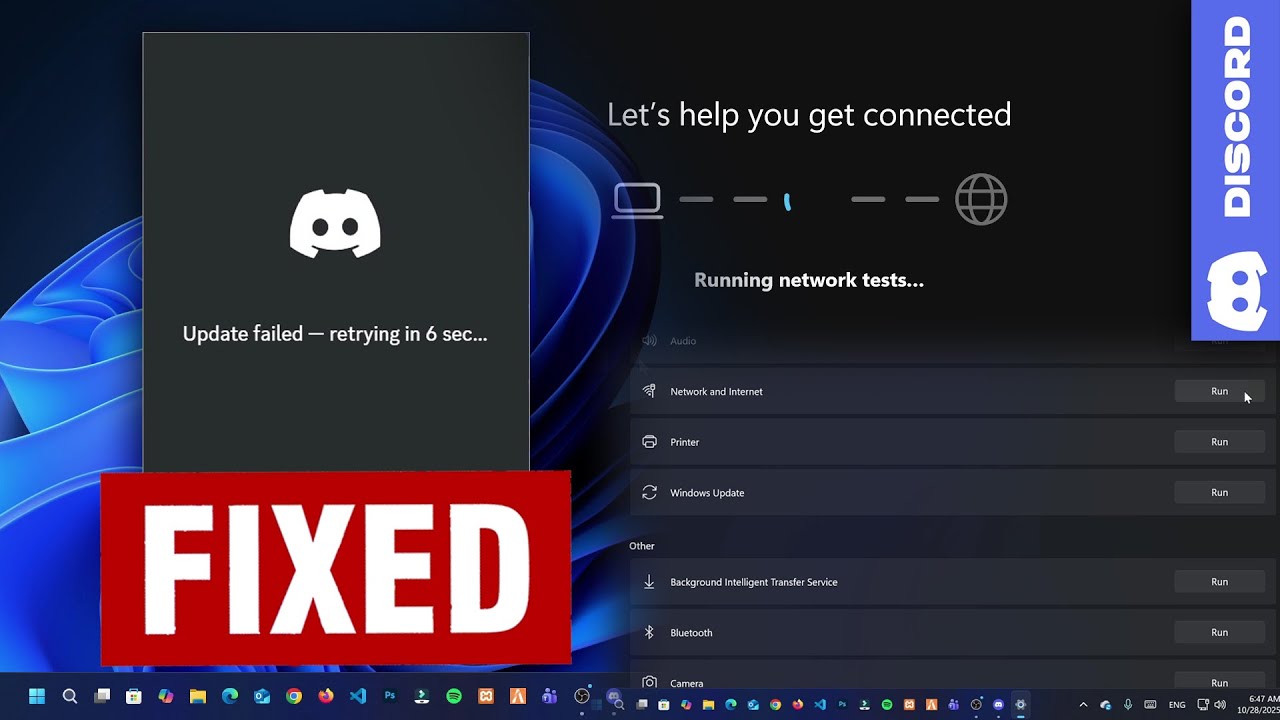Open Photoshop from the larger taskbar
The height and width of the screenshot is (720, 1280).
[390, 696]
